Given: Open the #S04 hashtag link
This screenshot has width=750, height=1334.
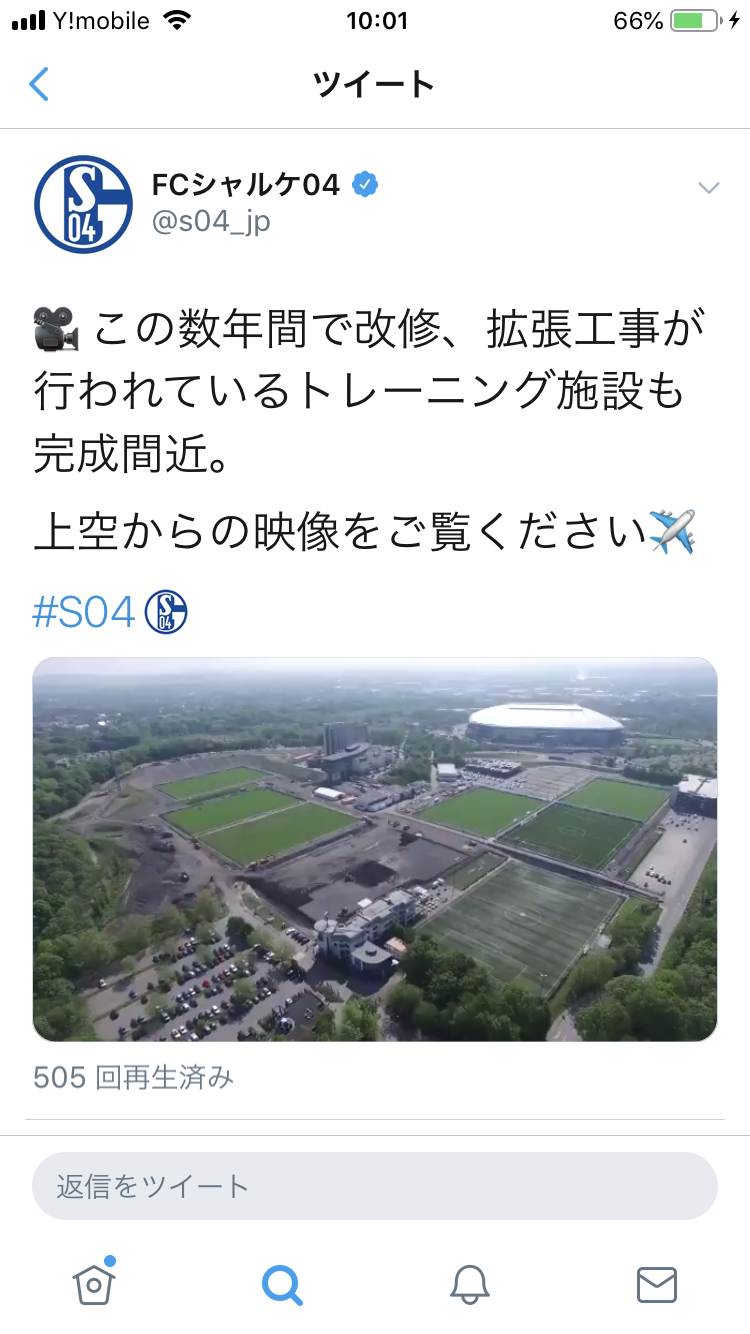Looking at the screenshot, I should pos(84,613).
